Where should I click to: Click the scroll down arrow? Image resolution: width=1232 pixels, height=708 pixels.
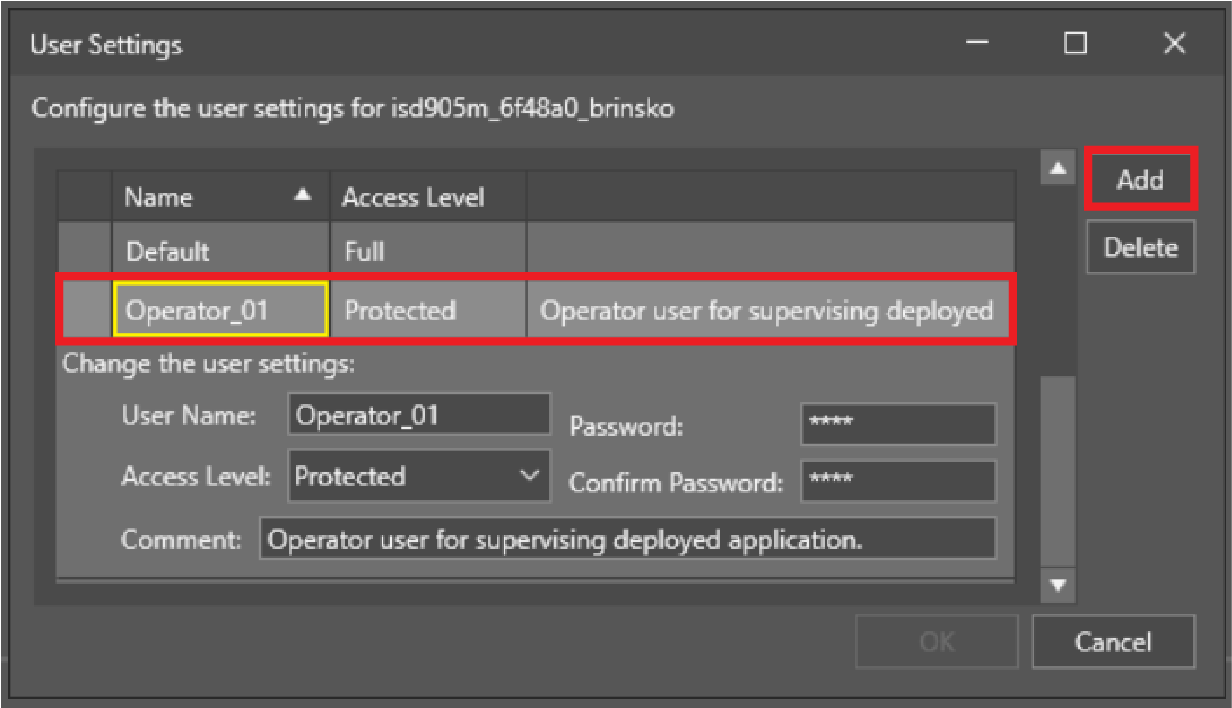click(1057, 586)
